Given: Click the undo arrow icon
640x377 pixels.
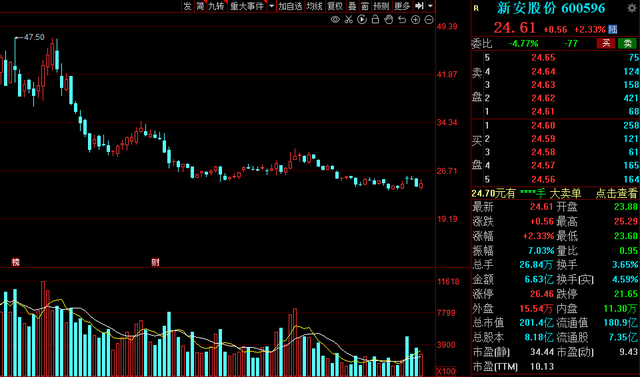Looking at the screenshot, I should coord(402,19).
